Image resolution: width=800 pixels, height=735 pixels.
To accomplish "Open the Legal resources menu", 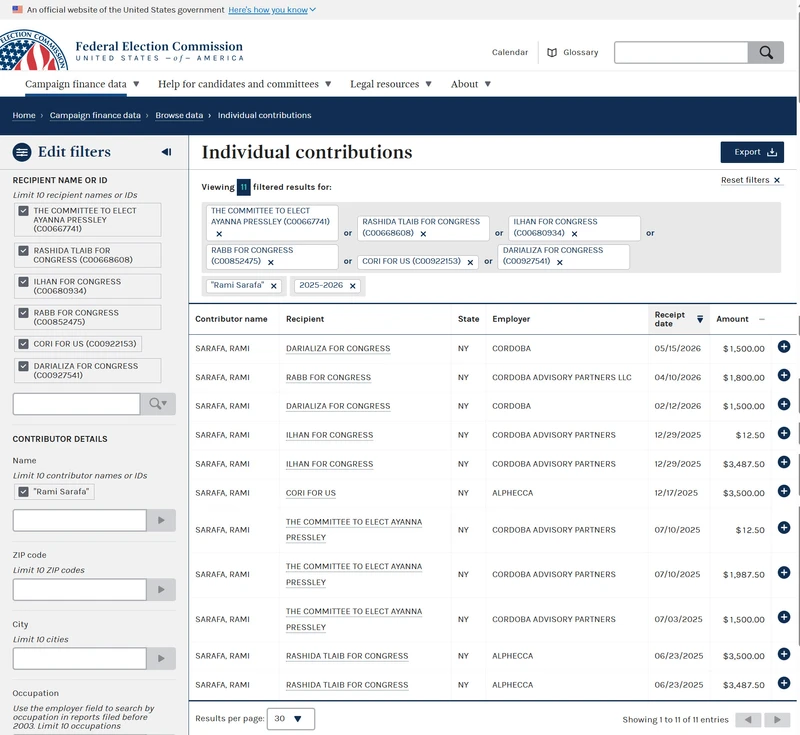I will [x=391, y=84].
